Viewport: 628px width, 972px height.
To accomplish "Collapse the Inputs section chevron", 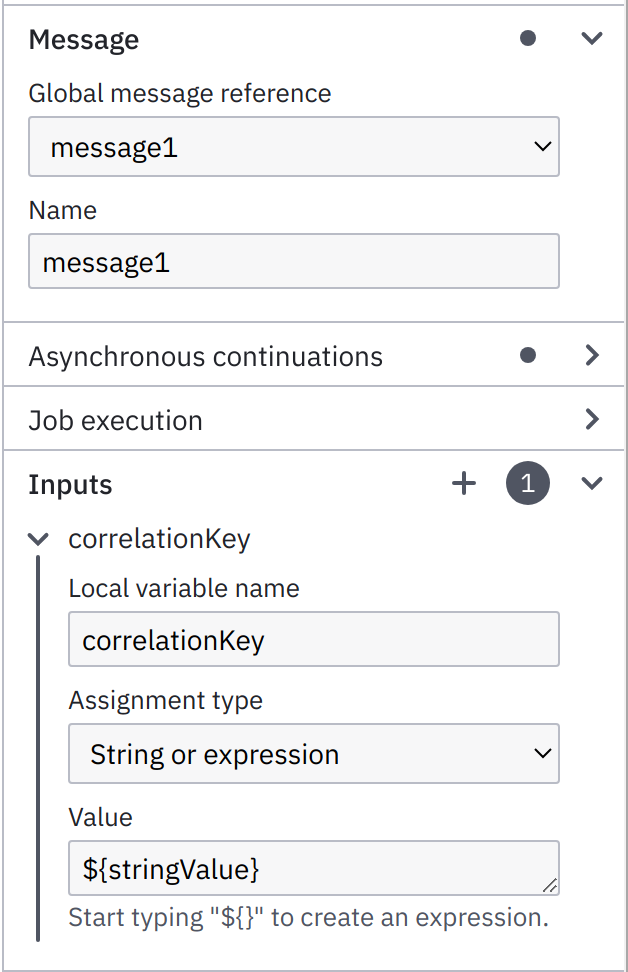I will [592, 483].
